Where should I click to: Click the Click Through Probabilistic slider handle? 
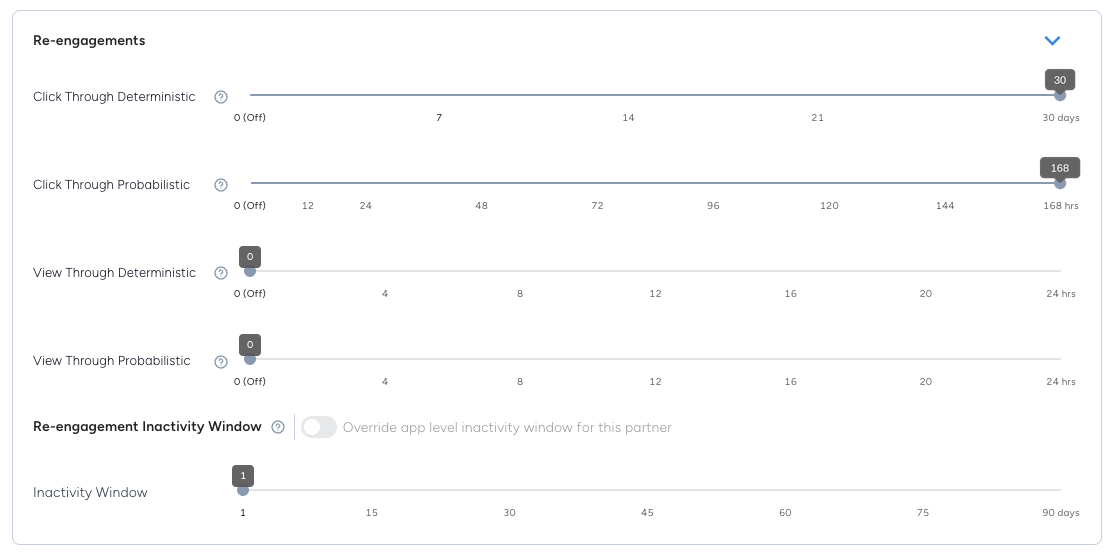tap(1060, 183)
